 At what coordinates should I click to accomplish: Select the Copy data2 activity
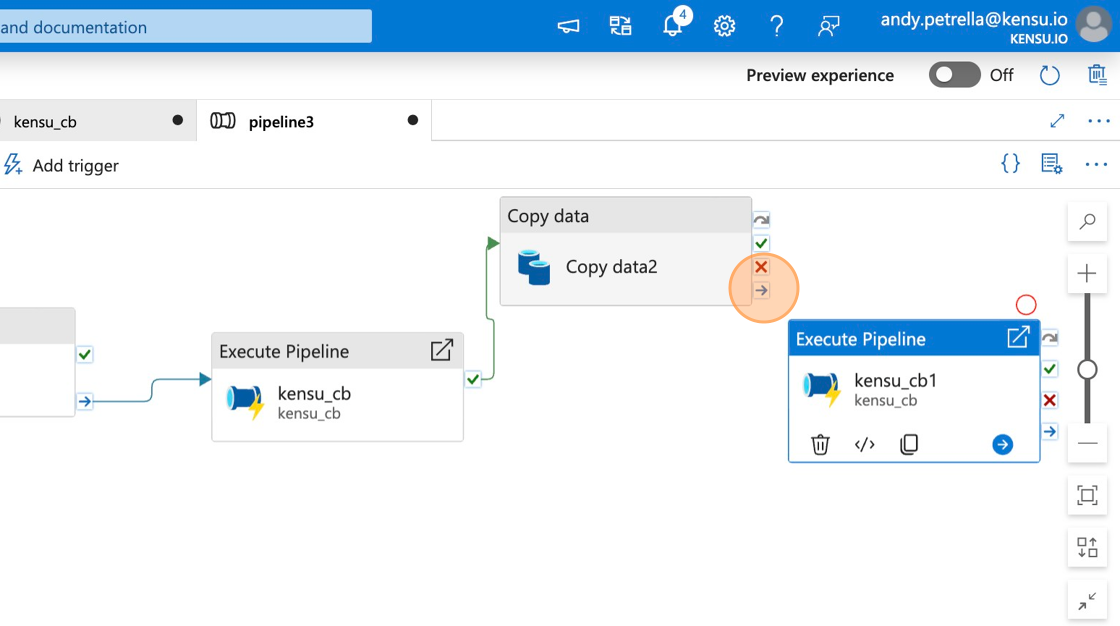click(625, 252)
